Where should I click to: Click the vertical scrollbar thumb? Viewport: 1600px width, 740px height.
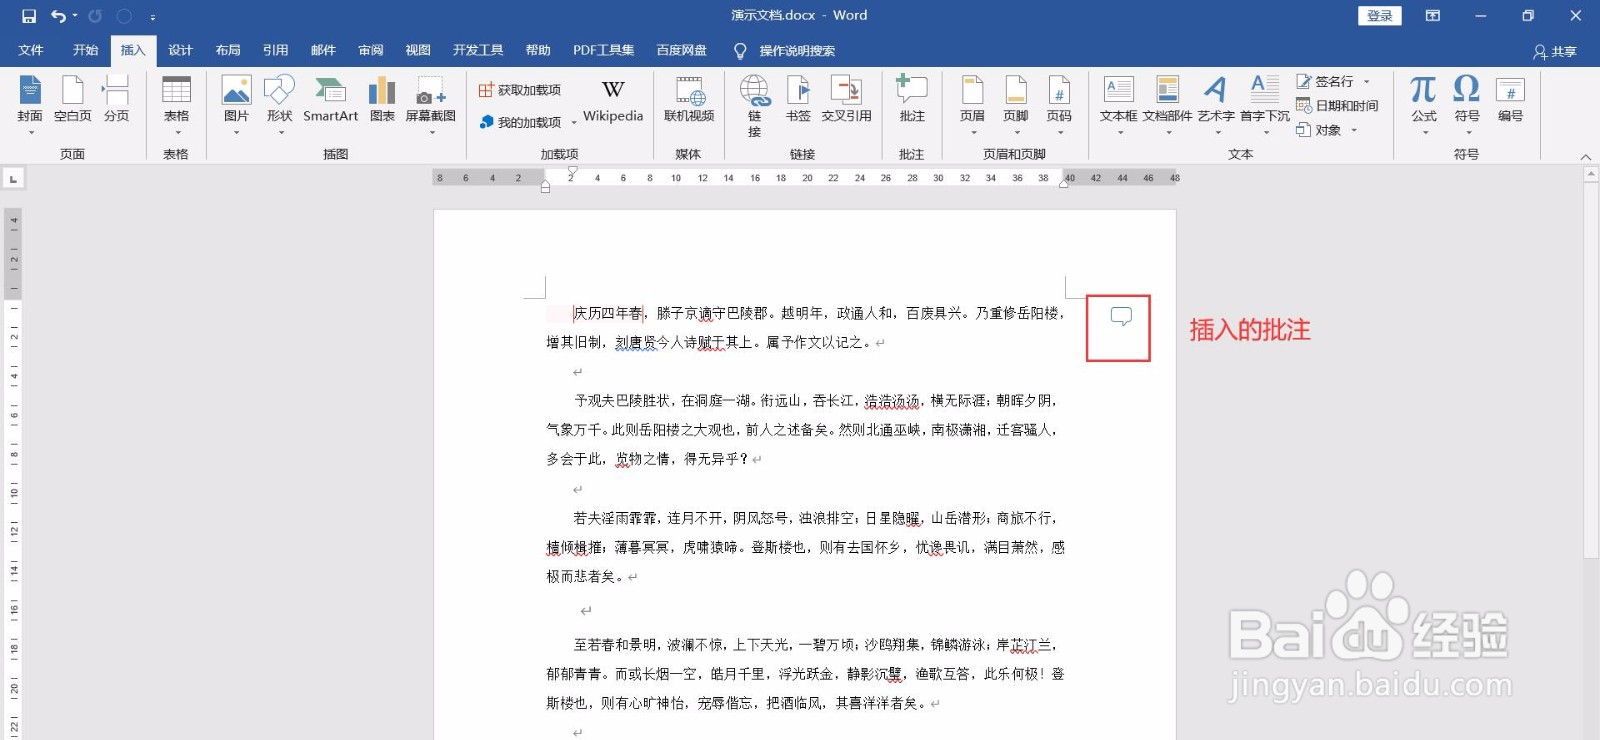tap(1591, 370)
